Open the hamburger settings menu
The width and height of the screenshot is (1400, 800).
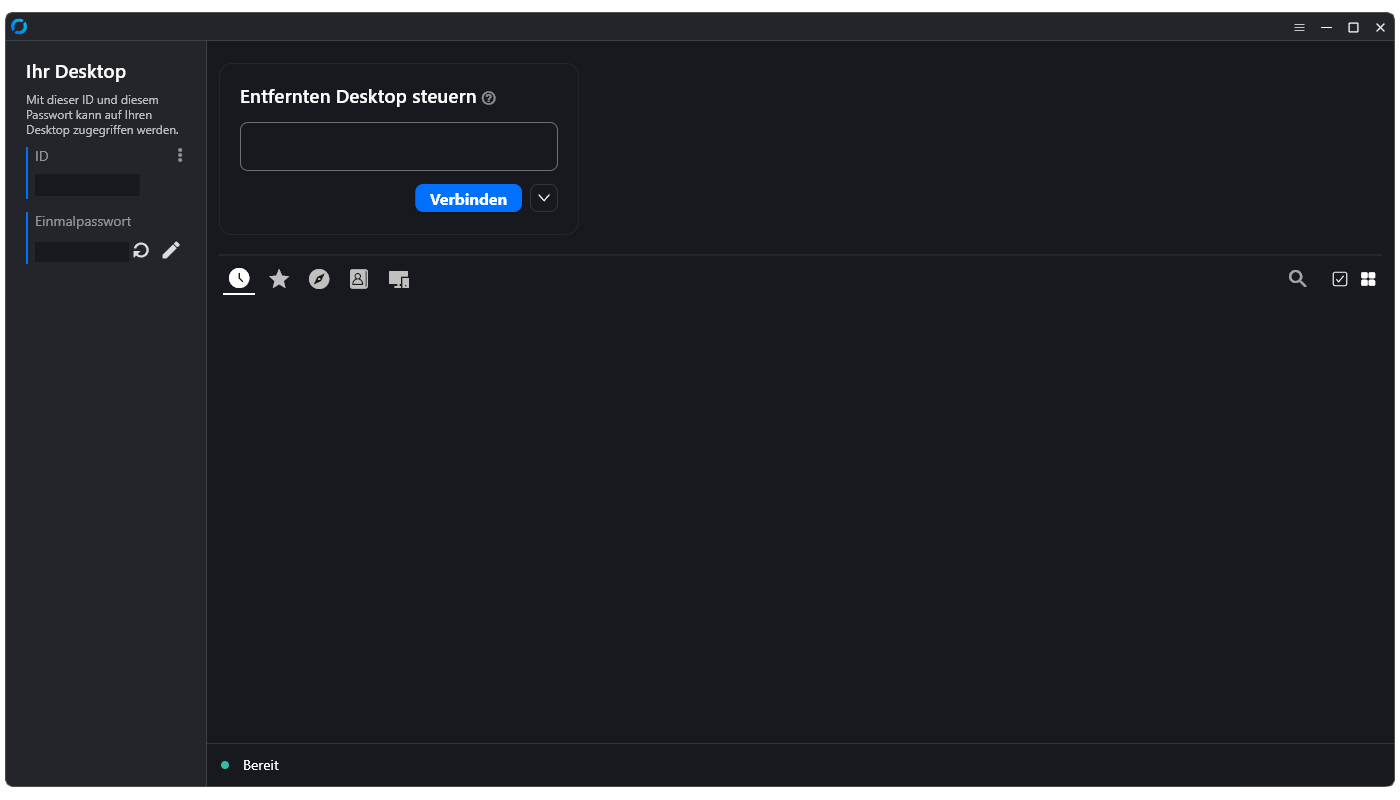tap(1299, 28)
